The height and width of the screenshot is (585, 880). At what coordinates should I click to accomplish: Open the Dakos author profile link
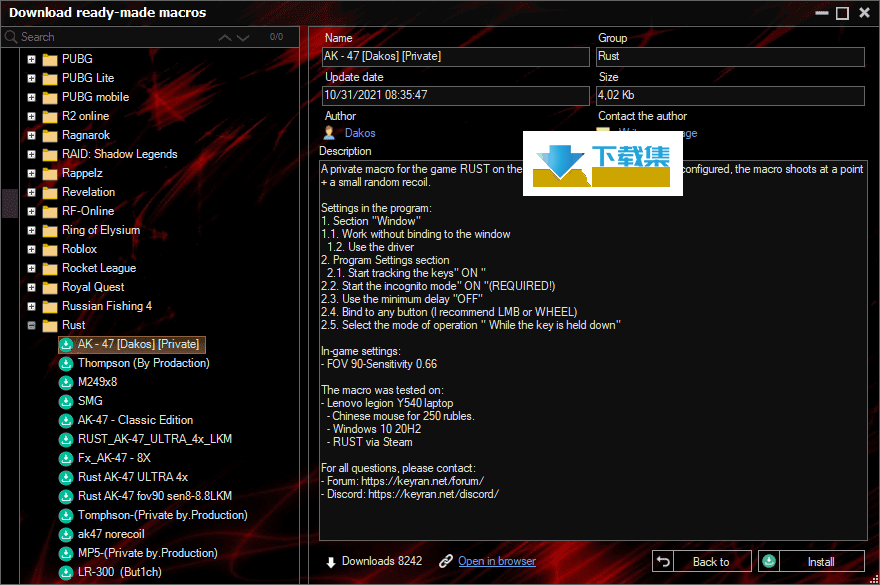pos(360,133)
